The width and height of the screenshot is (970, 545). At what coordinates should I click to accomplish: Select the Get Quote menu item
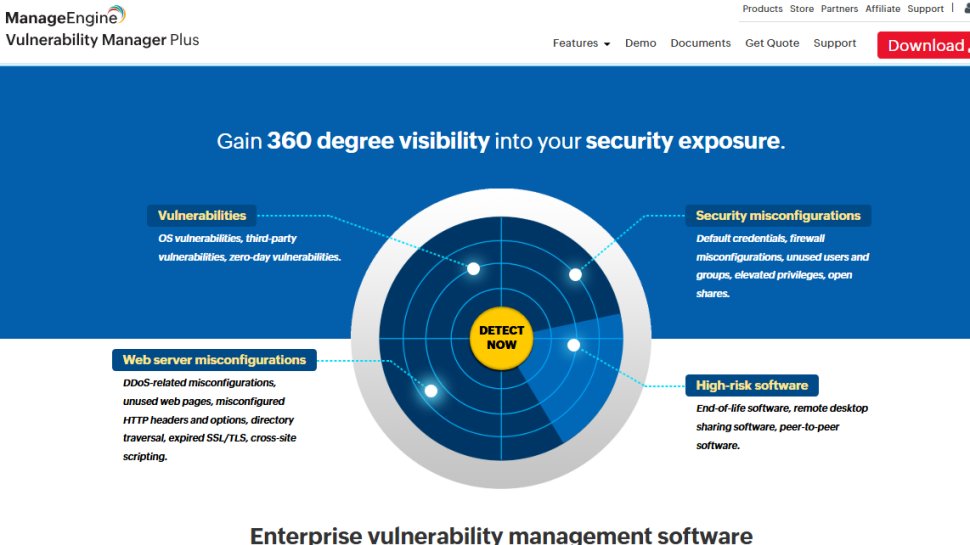(x=772, y=43)
